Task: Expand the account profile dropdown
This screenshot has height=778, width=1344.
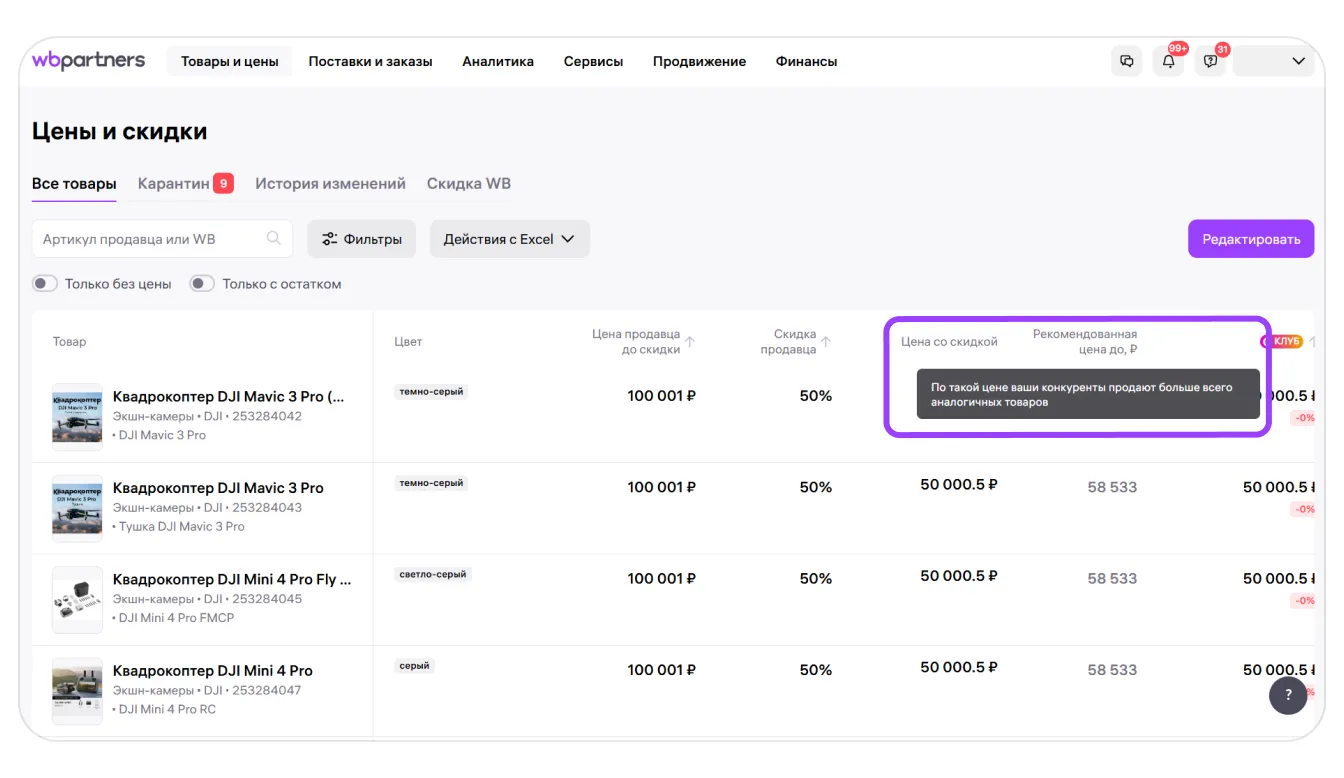Action: pyautogui.click(x=1273, y=61)
